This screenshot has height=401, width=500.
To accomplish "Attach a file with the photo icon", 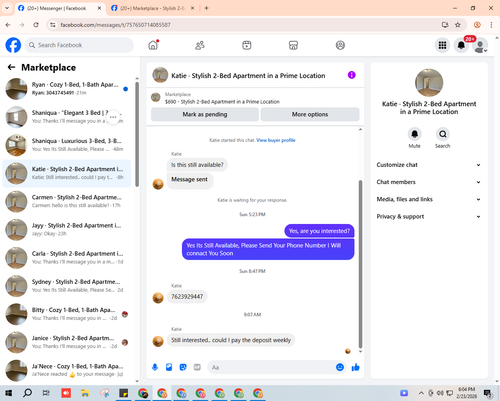I will (x=169, y=367).
